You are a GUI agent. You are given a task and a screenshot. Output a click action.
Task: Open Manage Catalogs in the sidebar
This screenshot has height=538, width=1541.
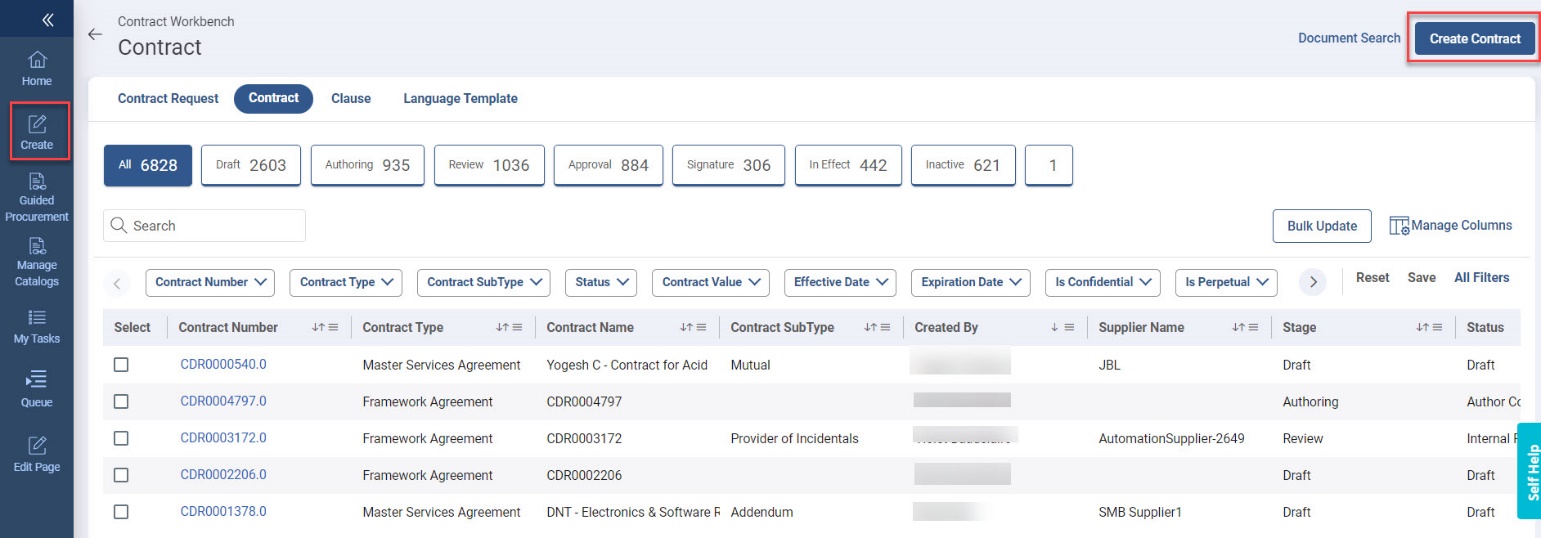(37, 261)
